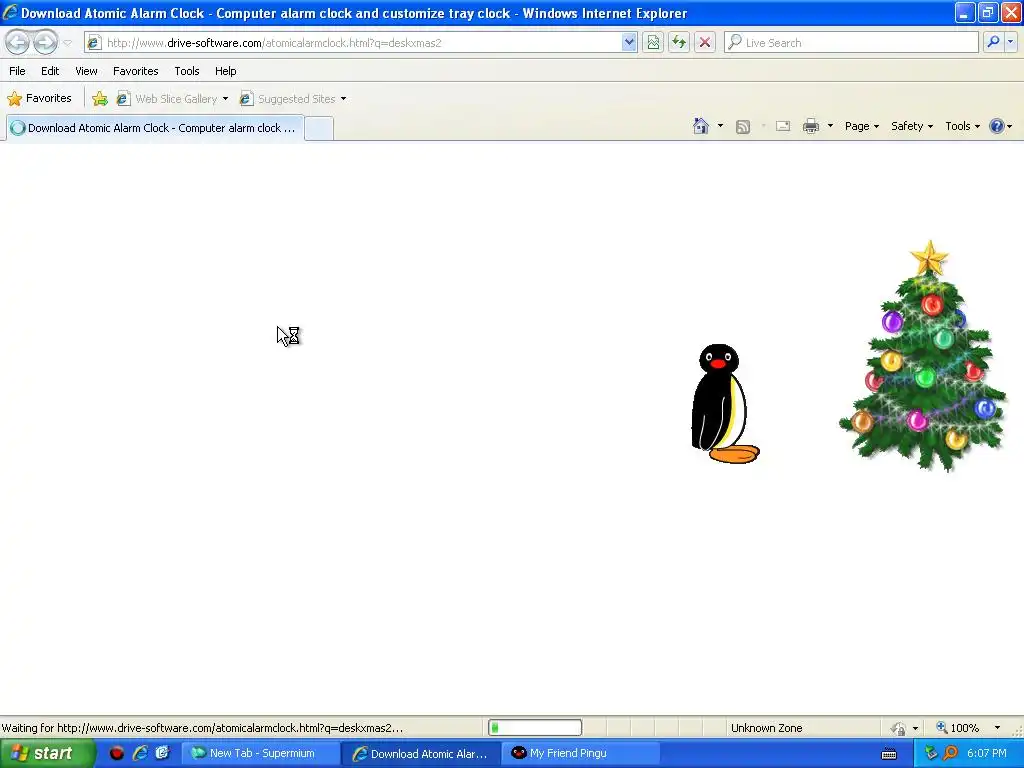Image resolution: width=1024 pixels, height=768 pixels.
Task: Open the Favorites center star button
Action: pos(39,99)
